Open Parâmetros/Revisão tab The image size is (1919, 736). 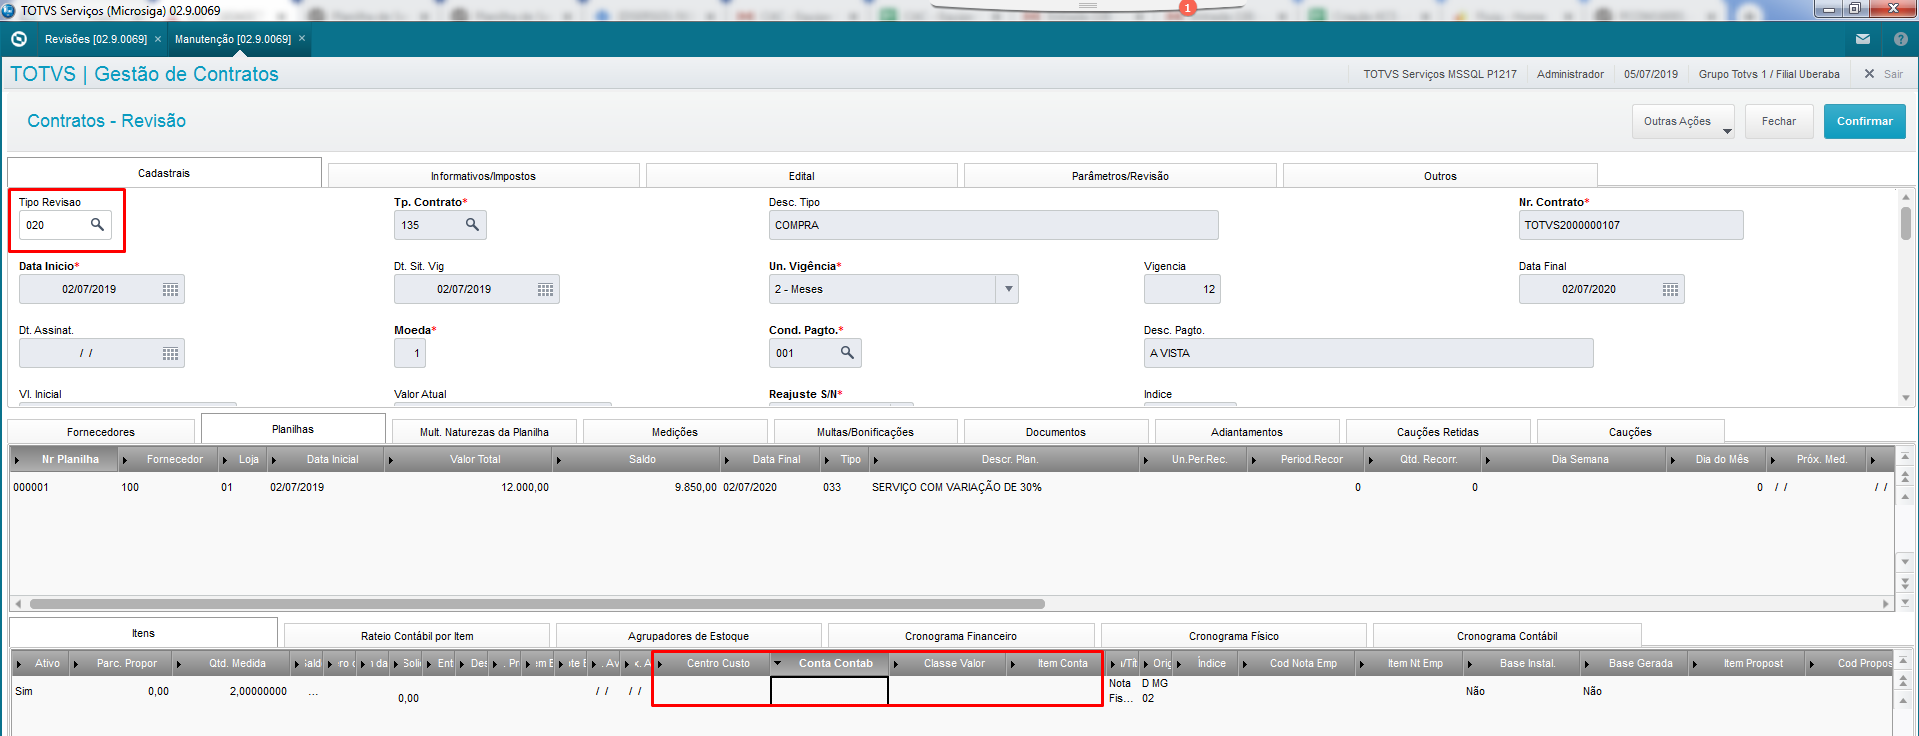coord(1120,176)
